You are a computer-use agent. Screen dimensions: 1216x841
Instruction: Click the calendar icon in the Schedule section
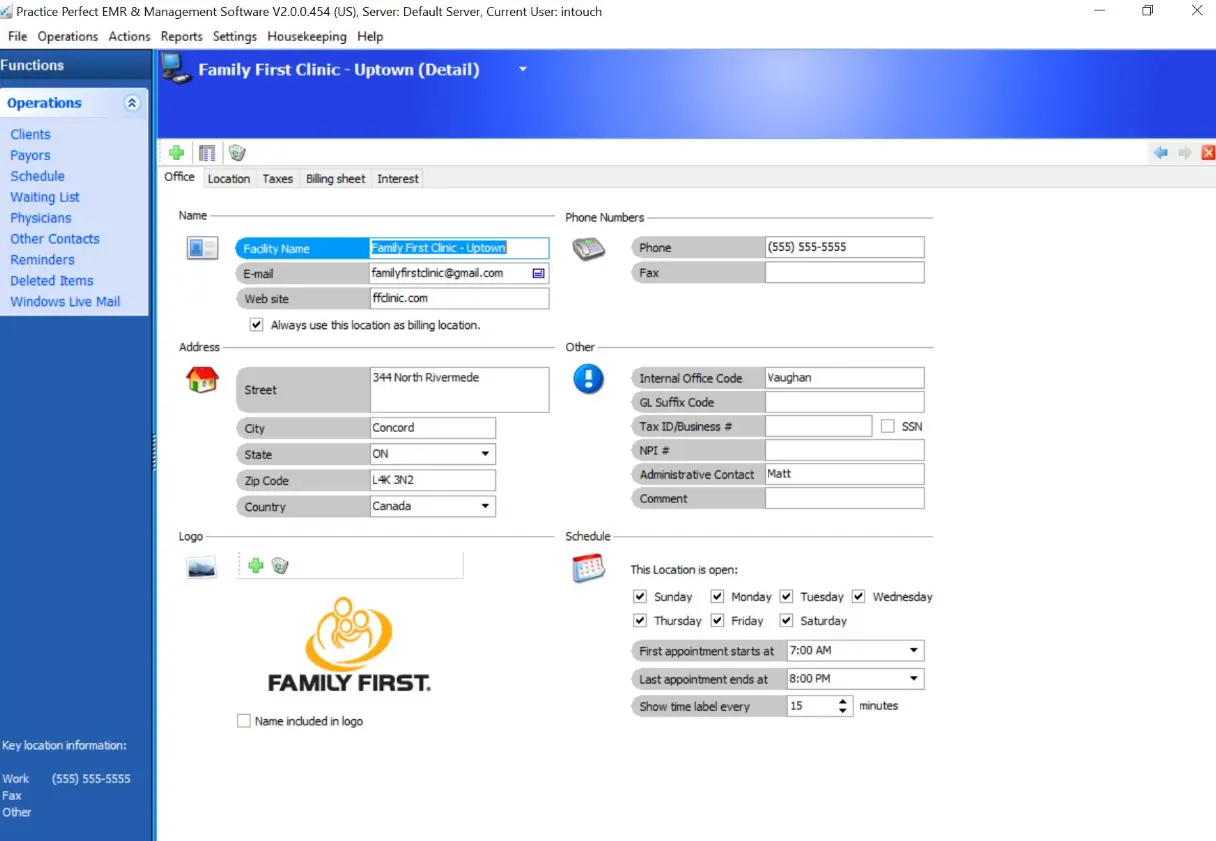tap(588, 567)
